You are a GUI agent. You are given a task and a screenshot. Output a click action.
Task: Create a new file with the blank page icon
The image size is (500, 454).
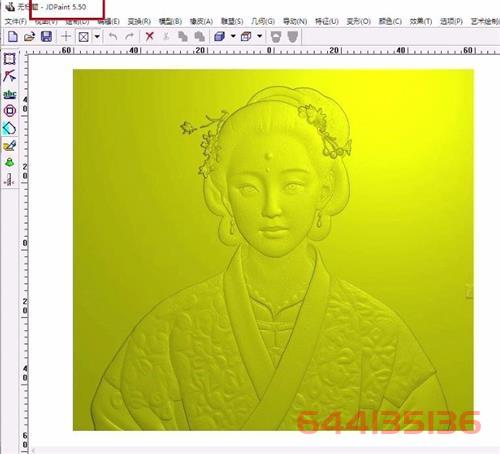click(12, 36)
